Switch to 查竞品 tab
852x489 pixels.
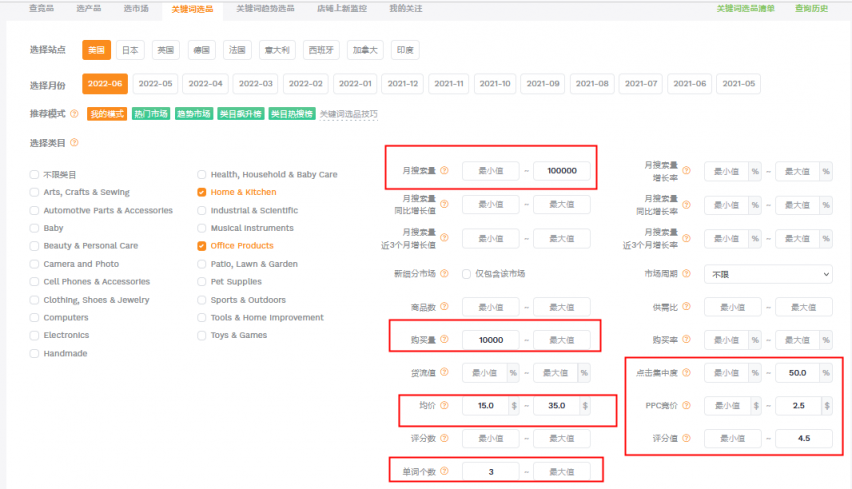41,8
